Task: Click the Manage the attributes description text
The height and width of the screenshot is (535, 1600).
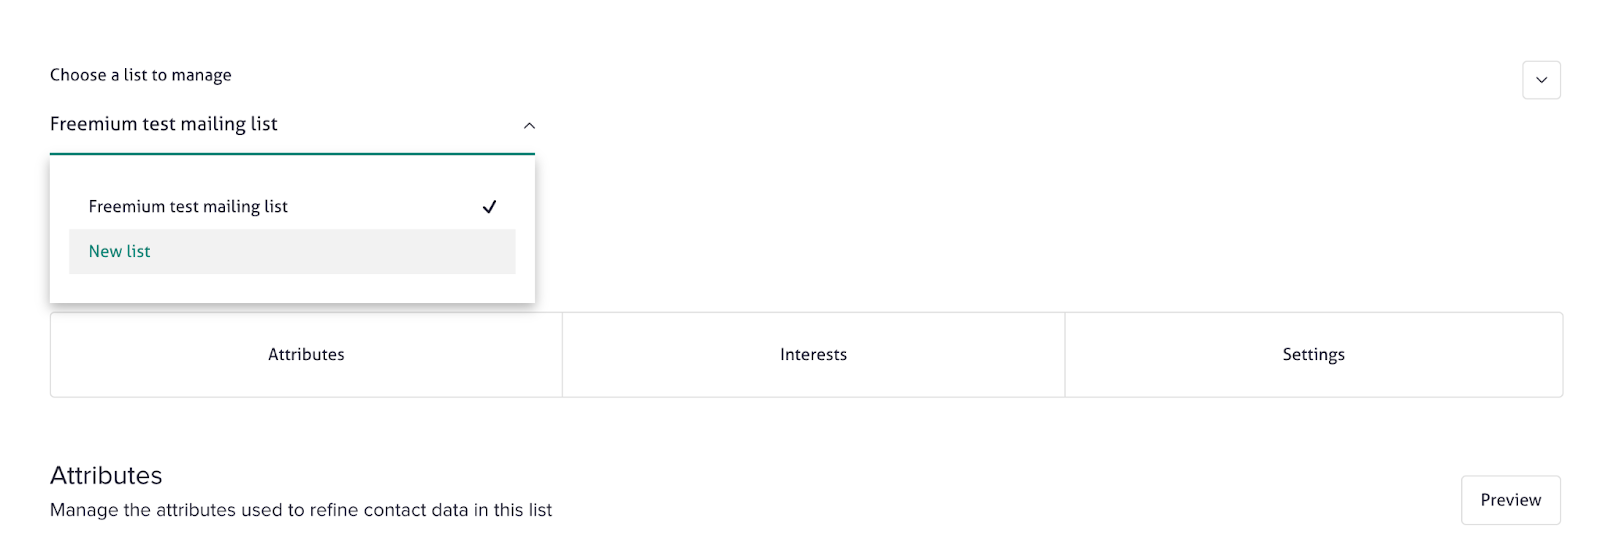Action: coord(301,510)
